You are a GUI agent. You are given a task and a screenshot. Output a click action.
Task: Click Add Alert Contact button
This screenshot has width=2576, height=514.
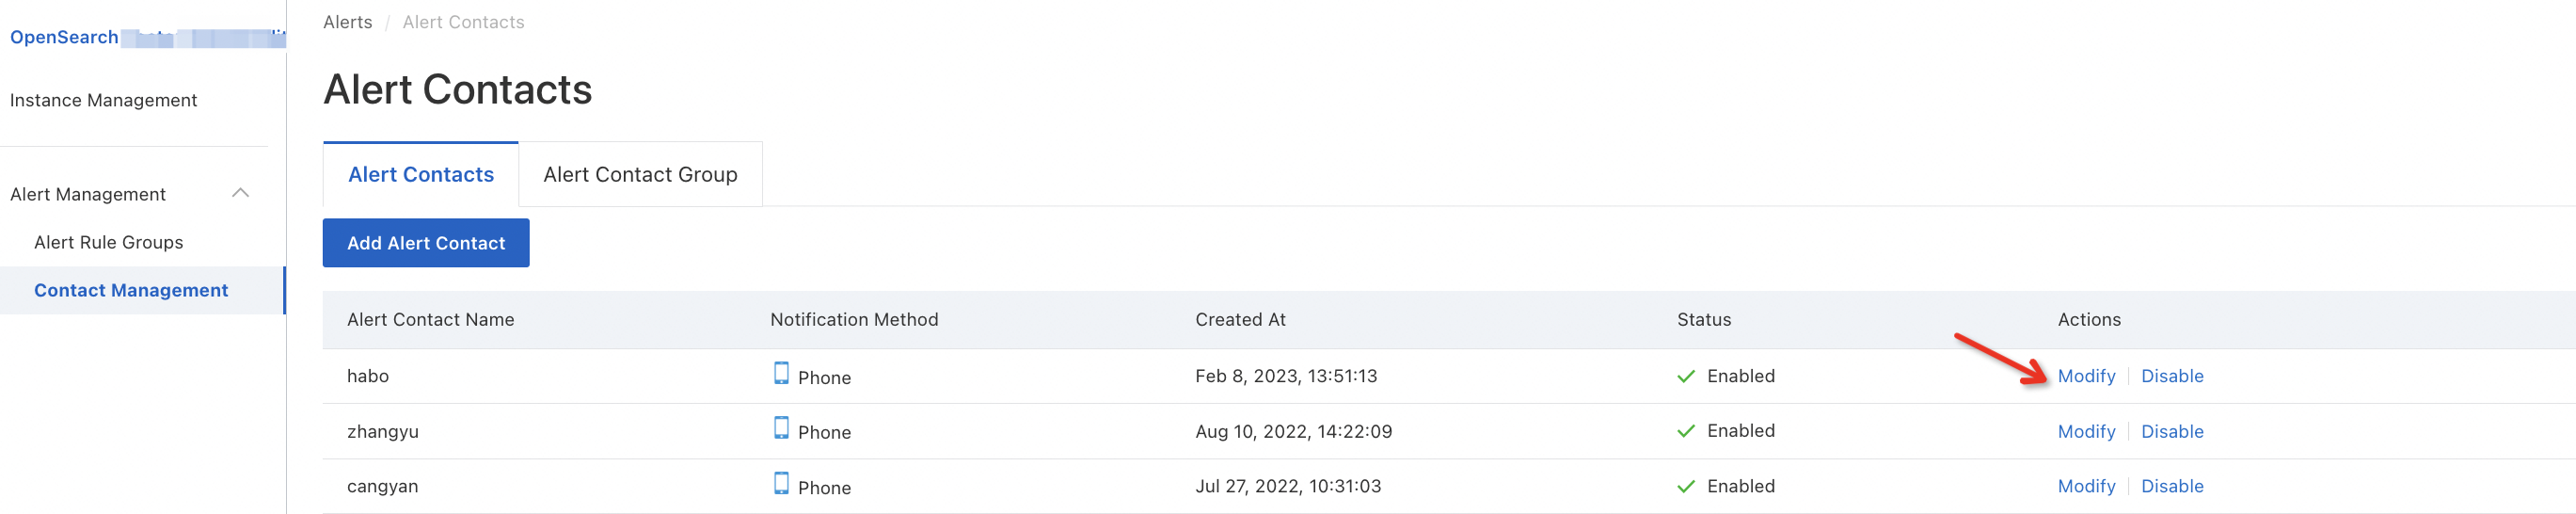pos(426,243)
